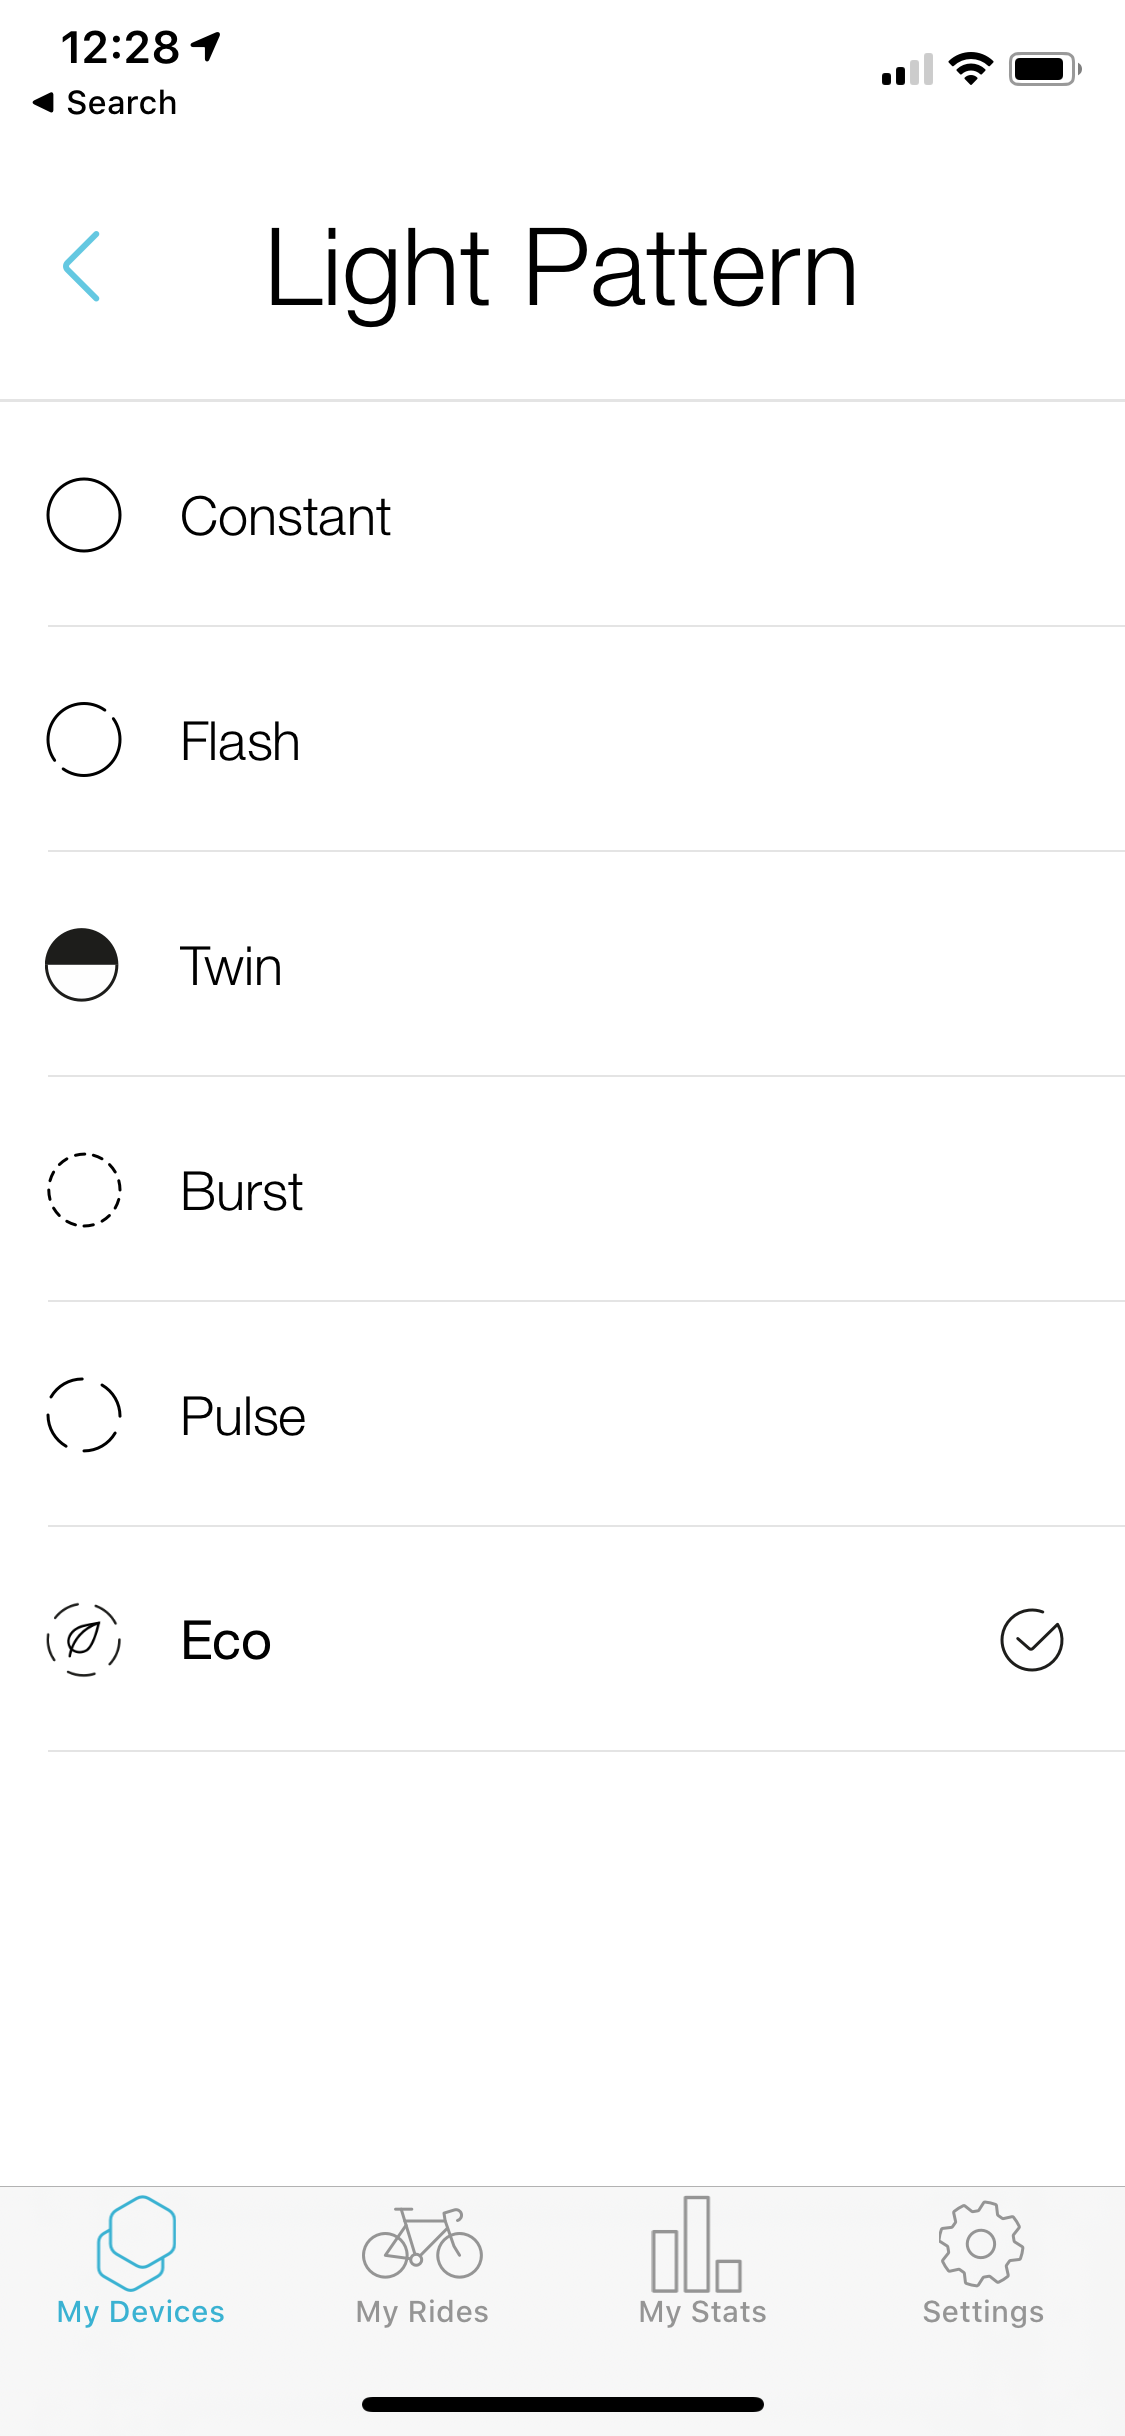Toggle the Eco checkmark selection
This screenshot has height=2436, width=1125.
pos(1031,1640)
